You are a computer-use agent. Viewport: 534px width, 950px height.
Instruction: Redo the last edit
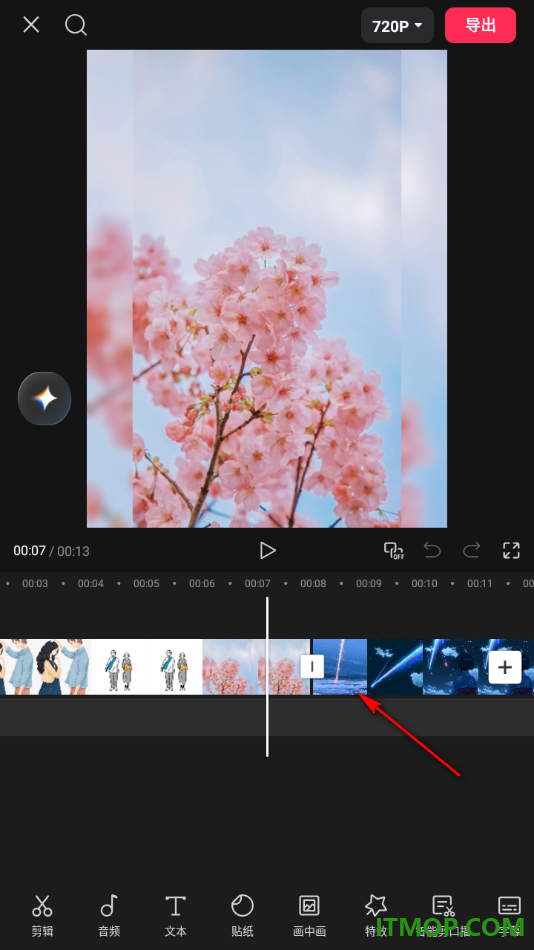click(x=471, y=550)
